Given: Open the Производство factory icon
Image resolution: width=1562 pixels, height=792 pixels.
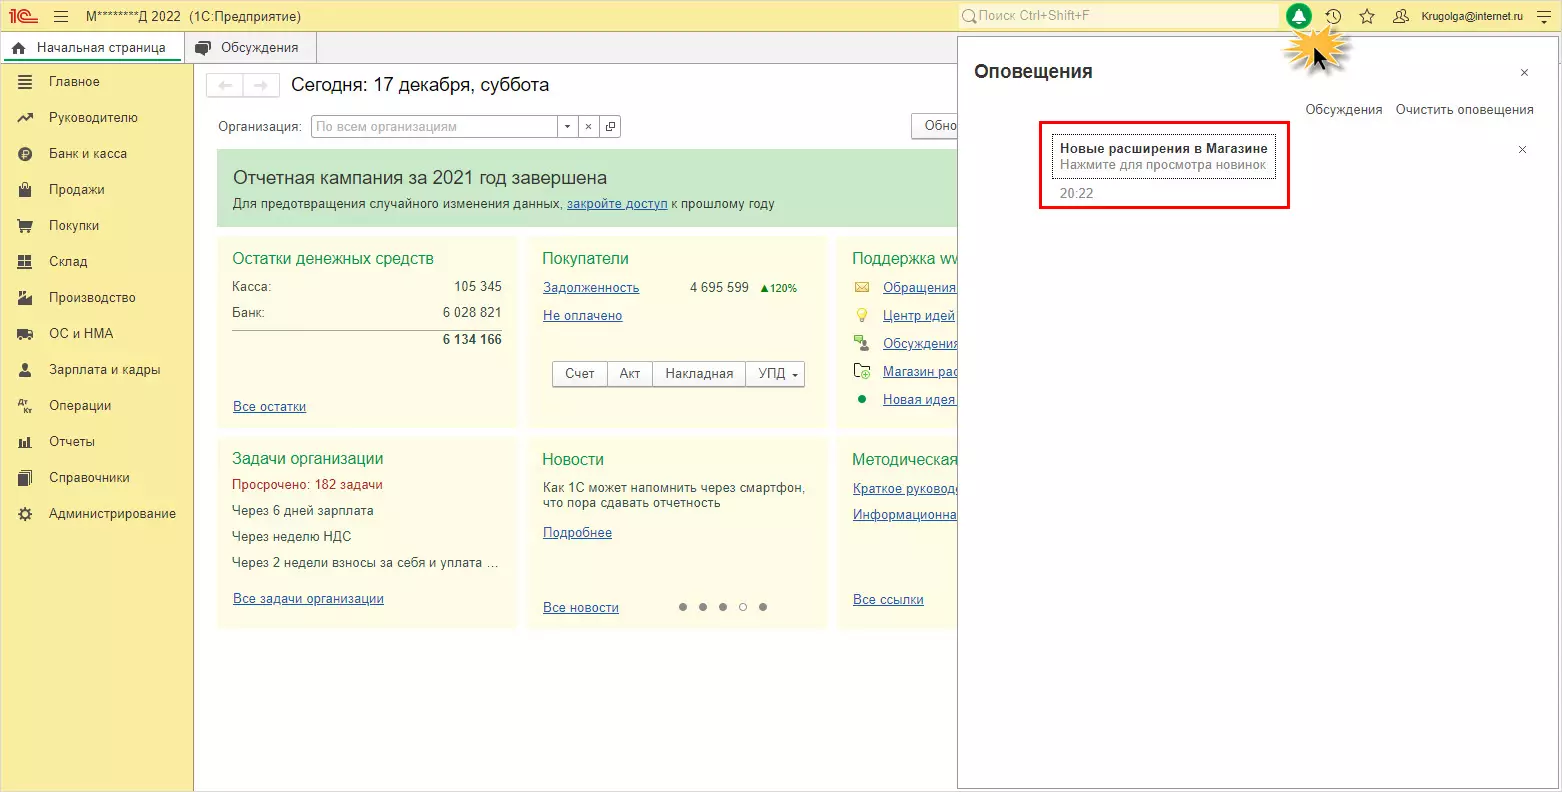Looking at the screenshot, I should [x=25, y=298].
